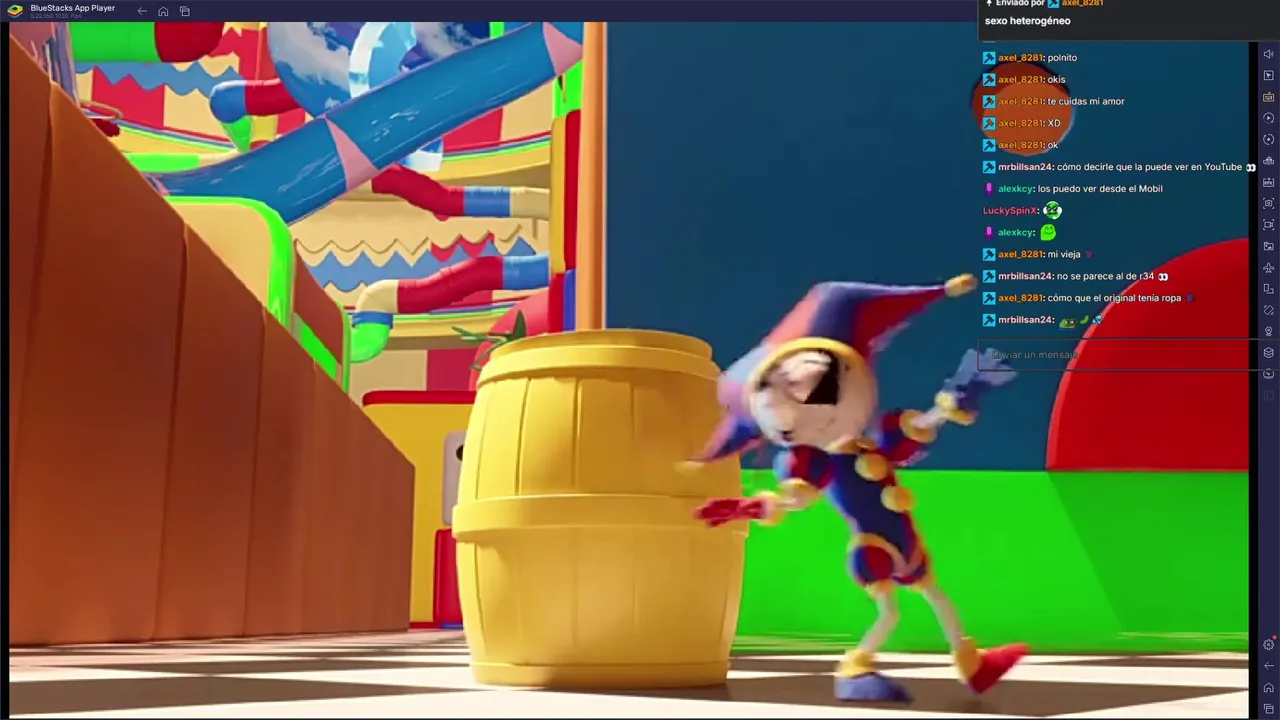Viewport: 1280px width, 720px height.
Task: Open the recent apps icon in the top bar
Action: (x=185, y=11)
